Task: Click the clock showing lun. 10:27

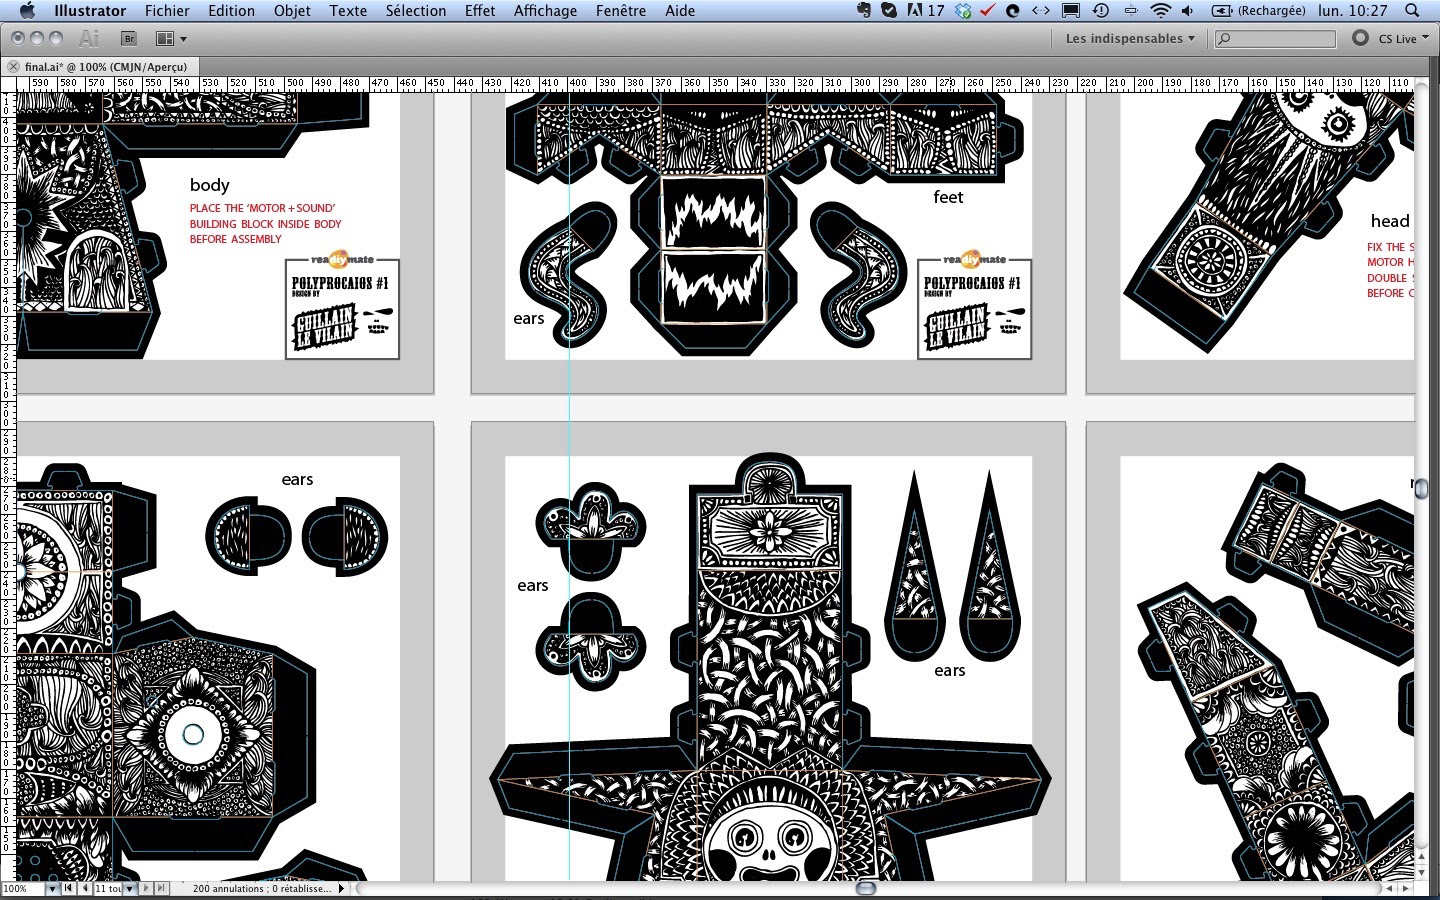Action: pos(1352,10)
